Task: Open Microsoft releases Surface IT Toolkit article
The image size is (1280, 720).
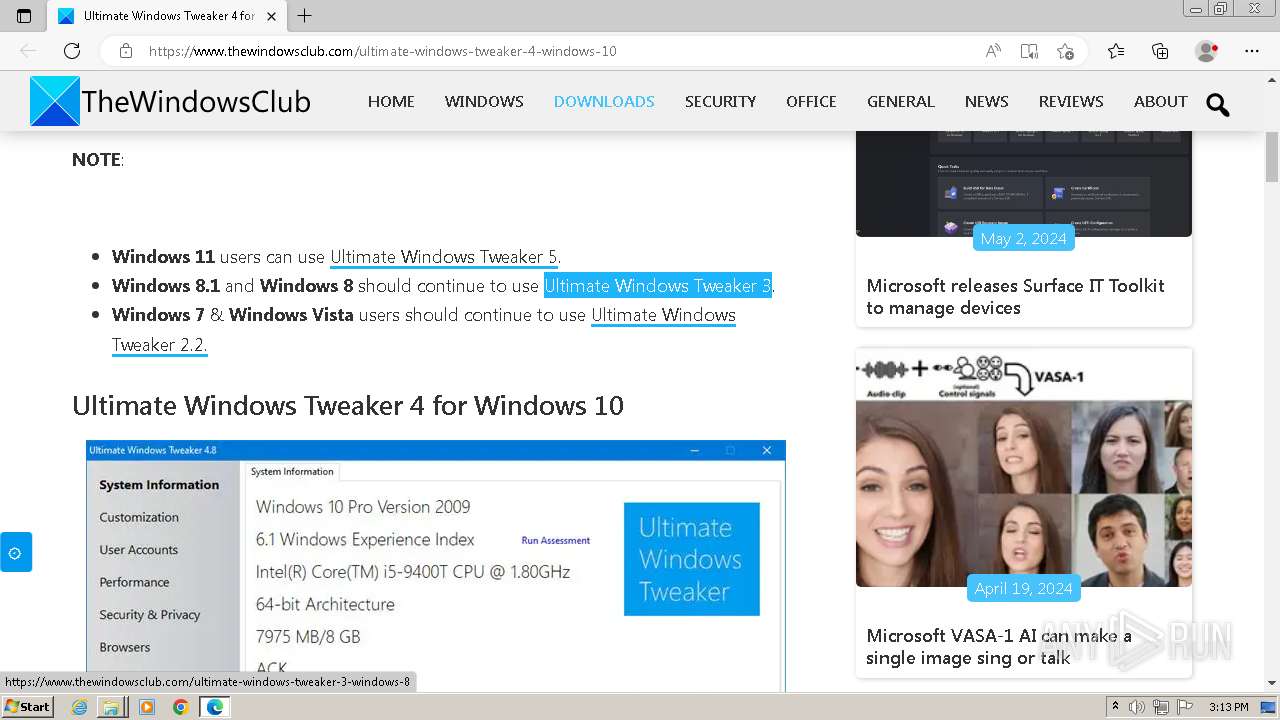Action: pyautogui.click(x=1016, y=297)
